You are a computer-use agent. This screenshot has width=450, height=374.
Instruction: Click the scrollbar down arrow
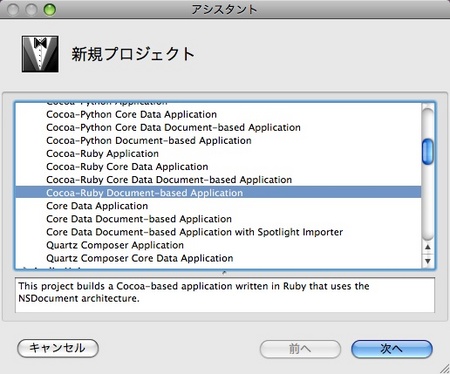point(428,261)
